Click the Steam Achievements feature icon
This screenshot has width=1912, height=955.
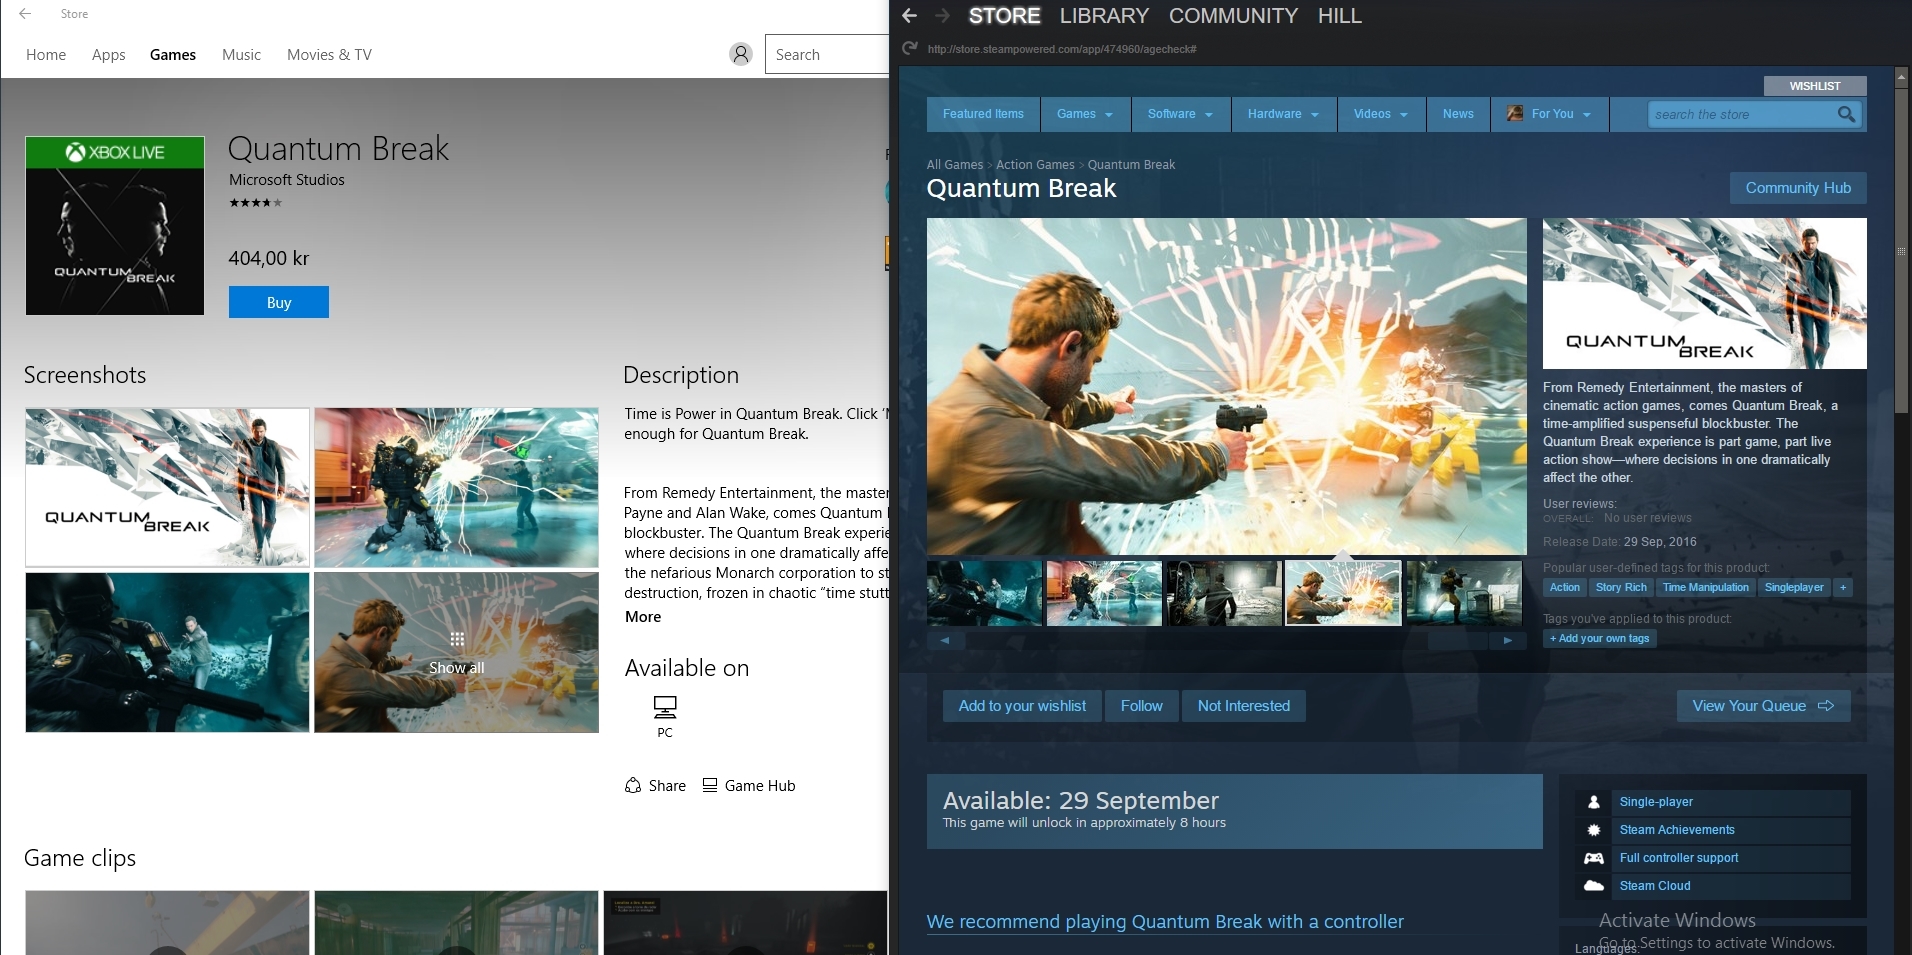(x=1594, y=830)
